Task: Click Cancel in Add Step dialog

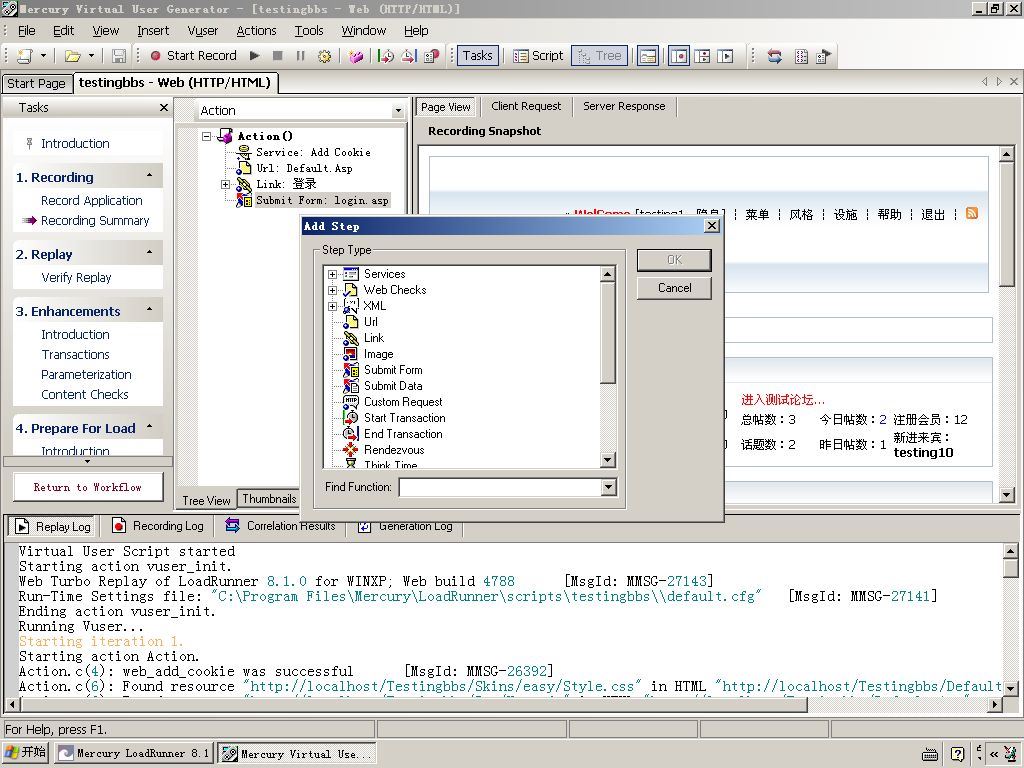Action: pyautogui.click(x=674, y=288)
